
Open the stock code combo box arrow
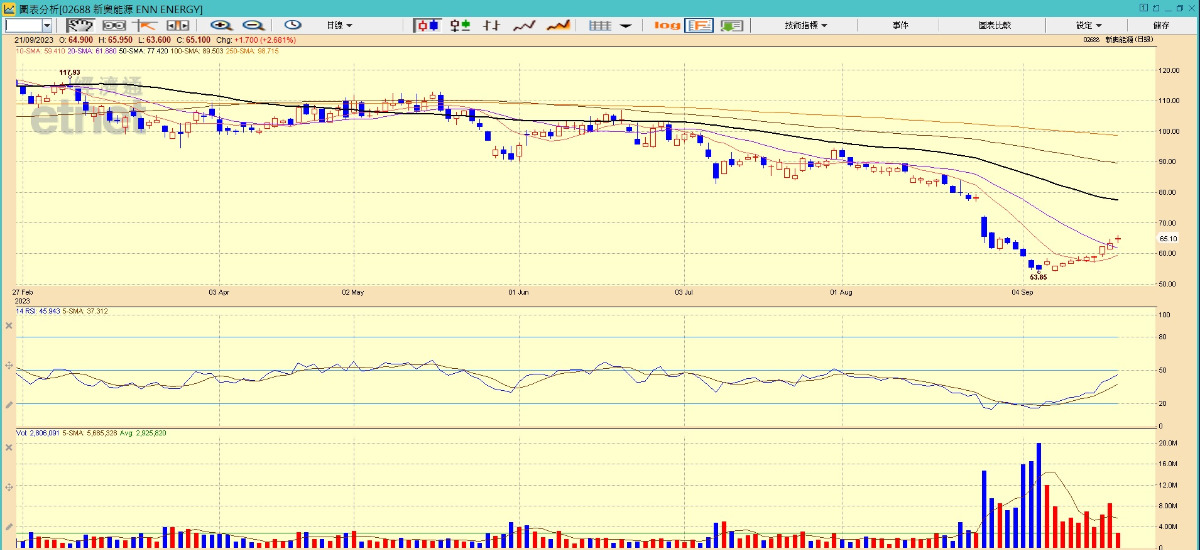[x=47, y=25]
